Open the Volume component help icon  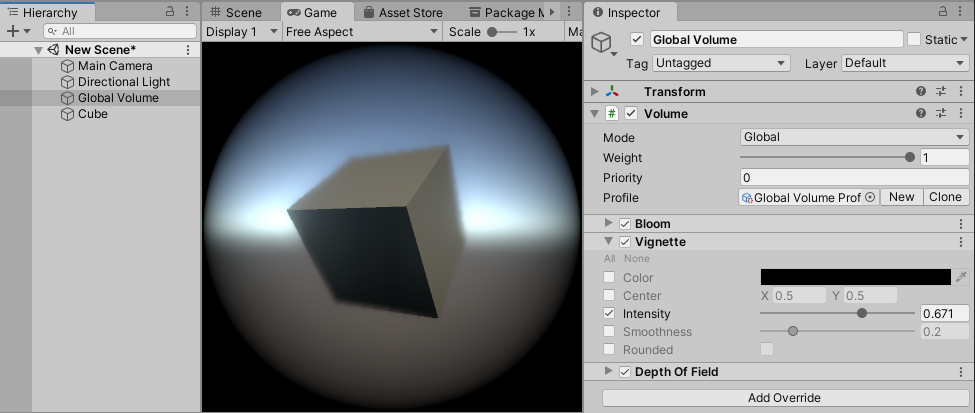point(921,114)
